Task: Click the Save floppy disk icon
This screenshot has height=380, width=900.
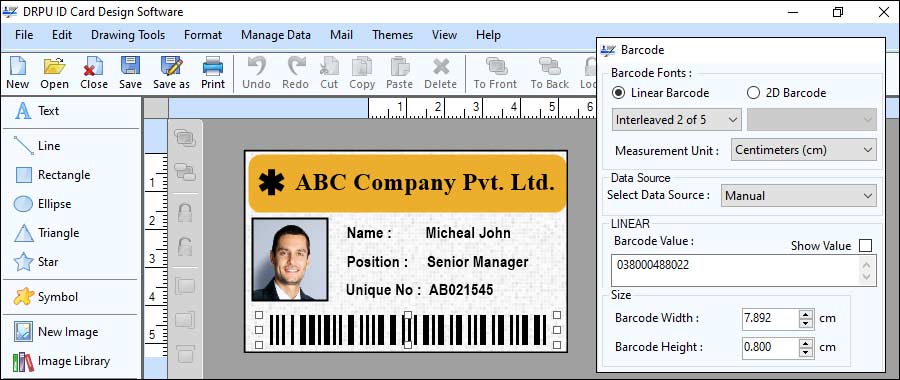Action: (x=130, y=66)
